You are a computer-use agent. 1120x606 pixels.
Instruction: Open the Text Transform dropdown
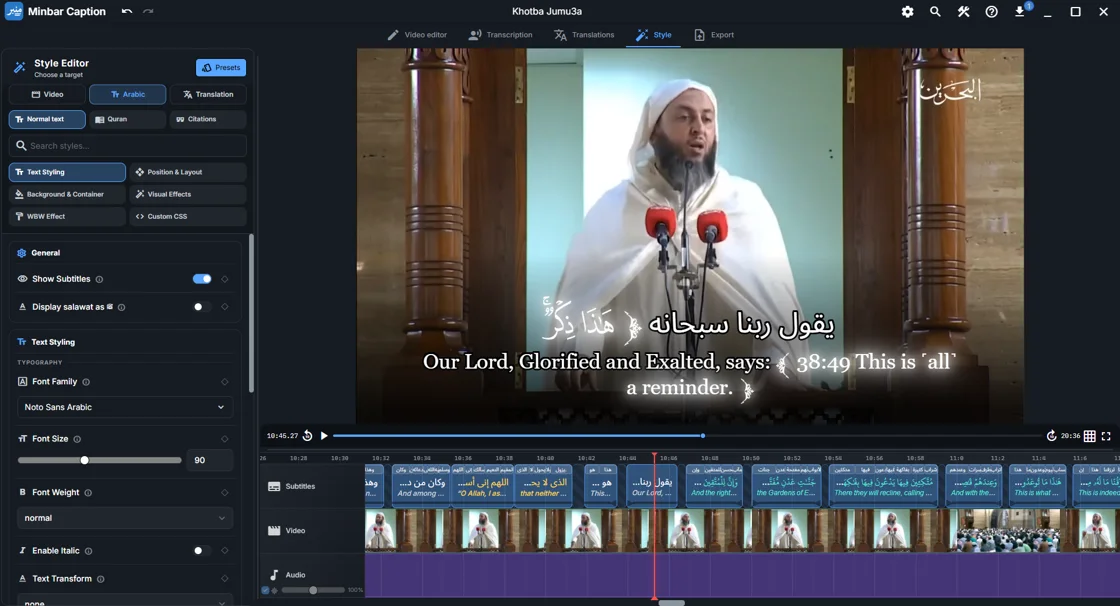[x=124, y=601]
